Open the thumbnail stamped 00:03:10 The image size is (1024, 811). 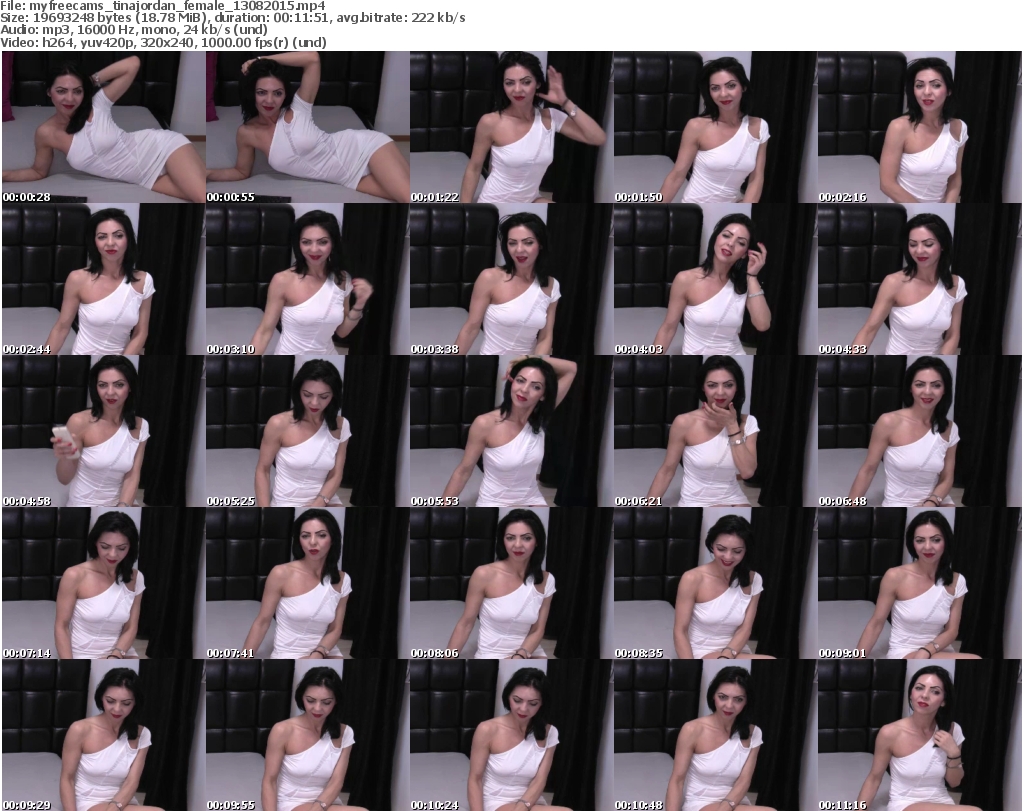[308, 279]
